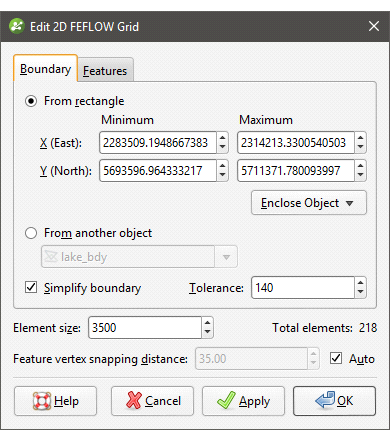The width and height of the screenshot is (390, 430).
Task: Decrease X (East) maximum with down arrow
Action: tap(360, 148)
